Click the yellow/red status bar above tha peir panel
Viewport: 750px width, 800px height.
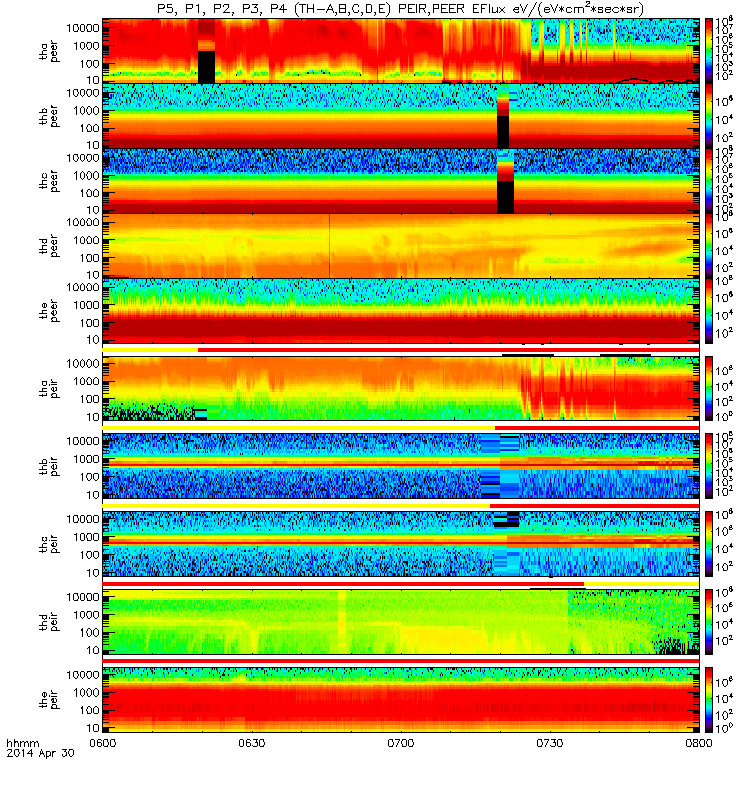click(401, 350)
